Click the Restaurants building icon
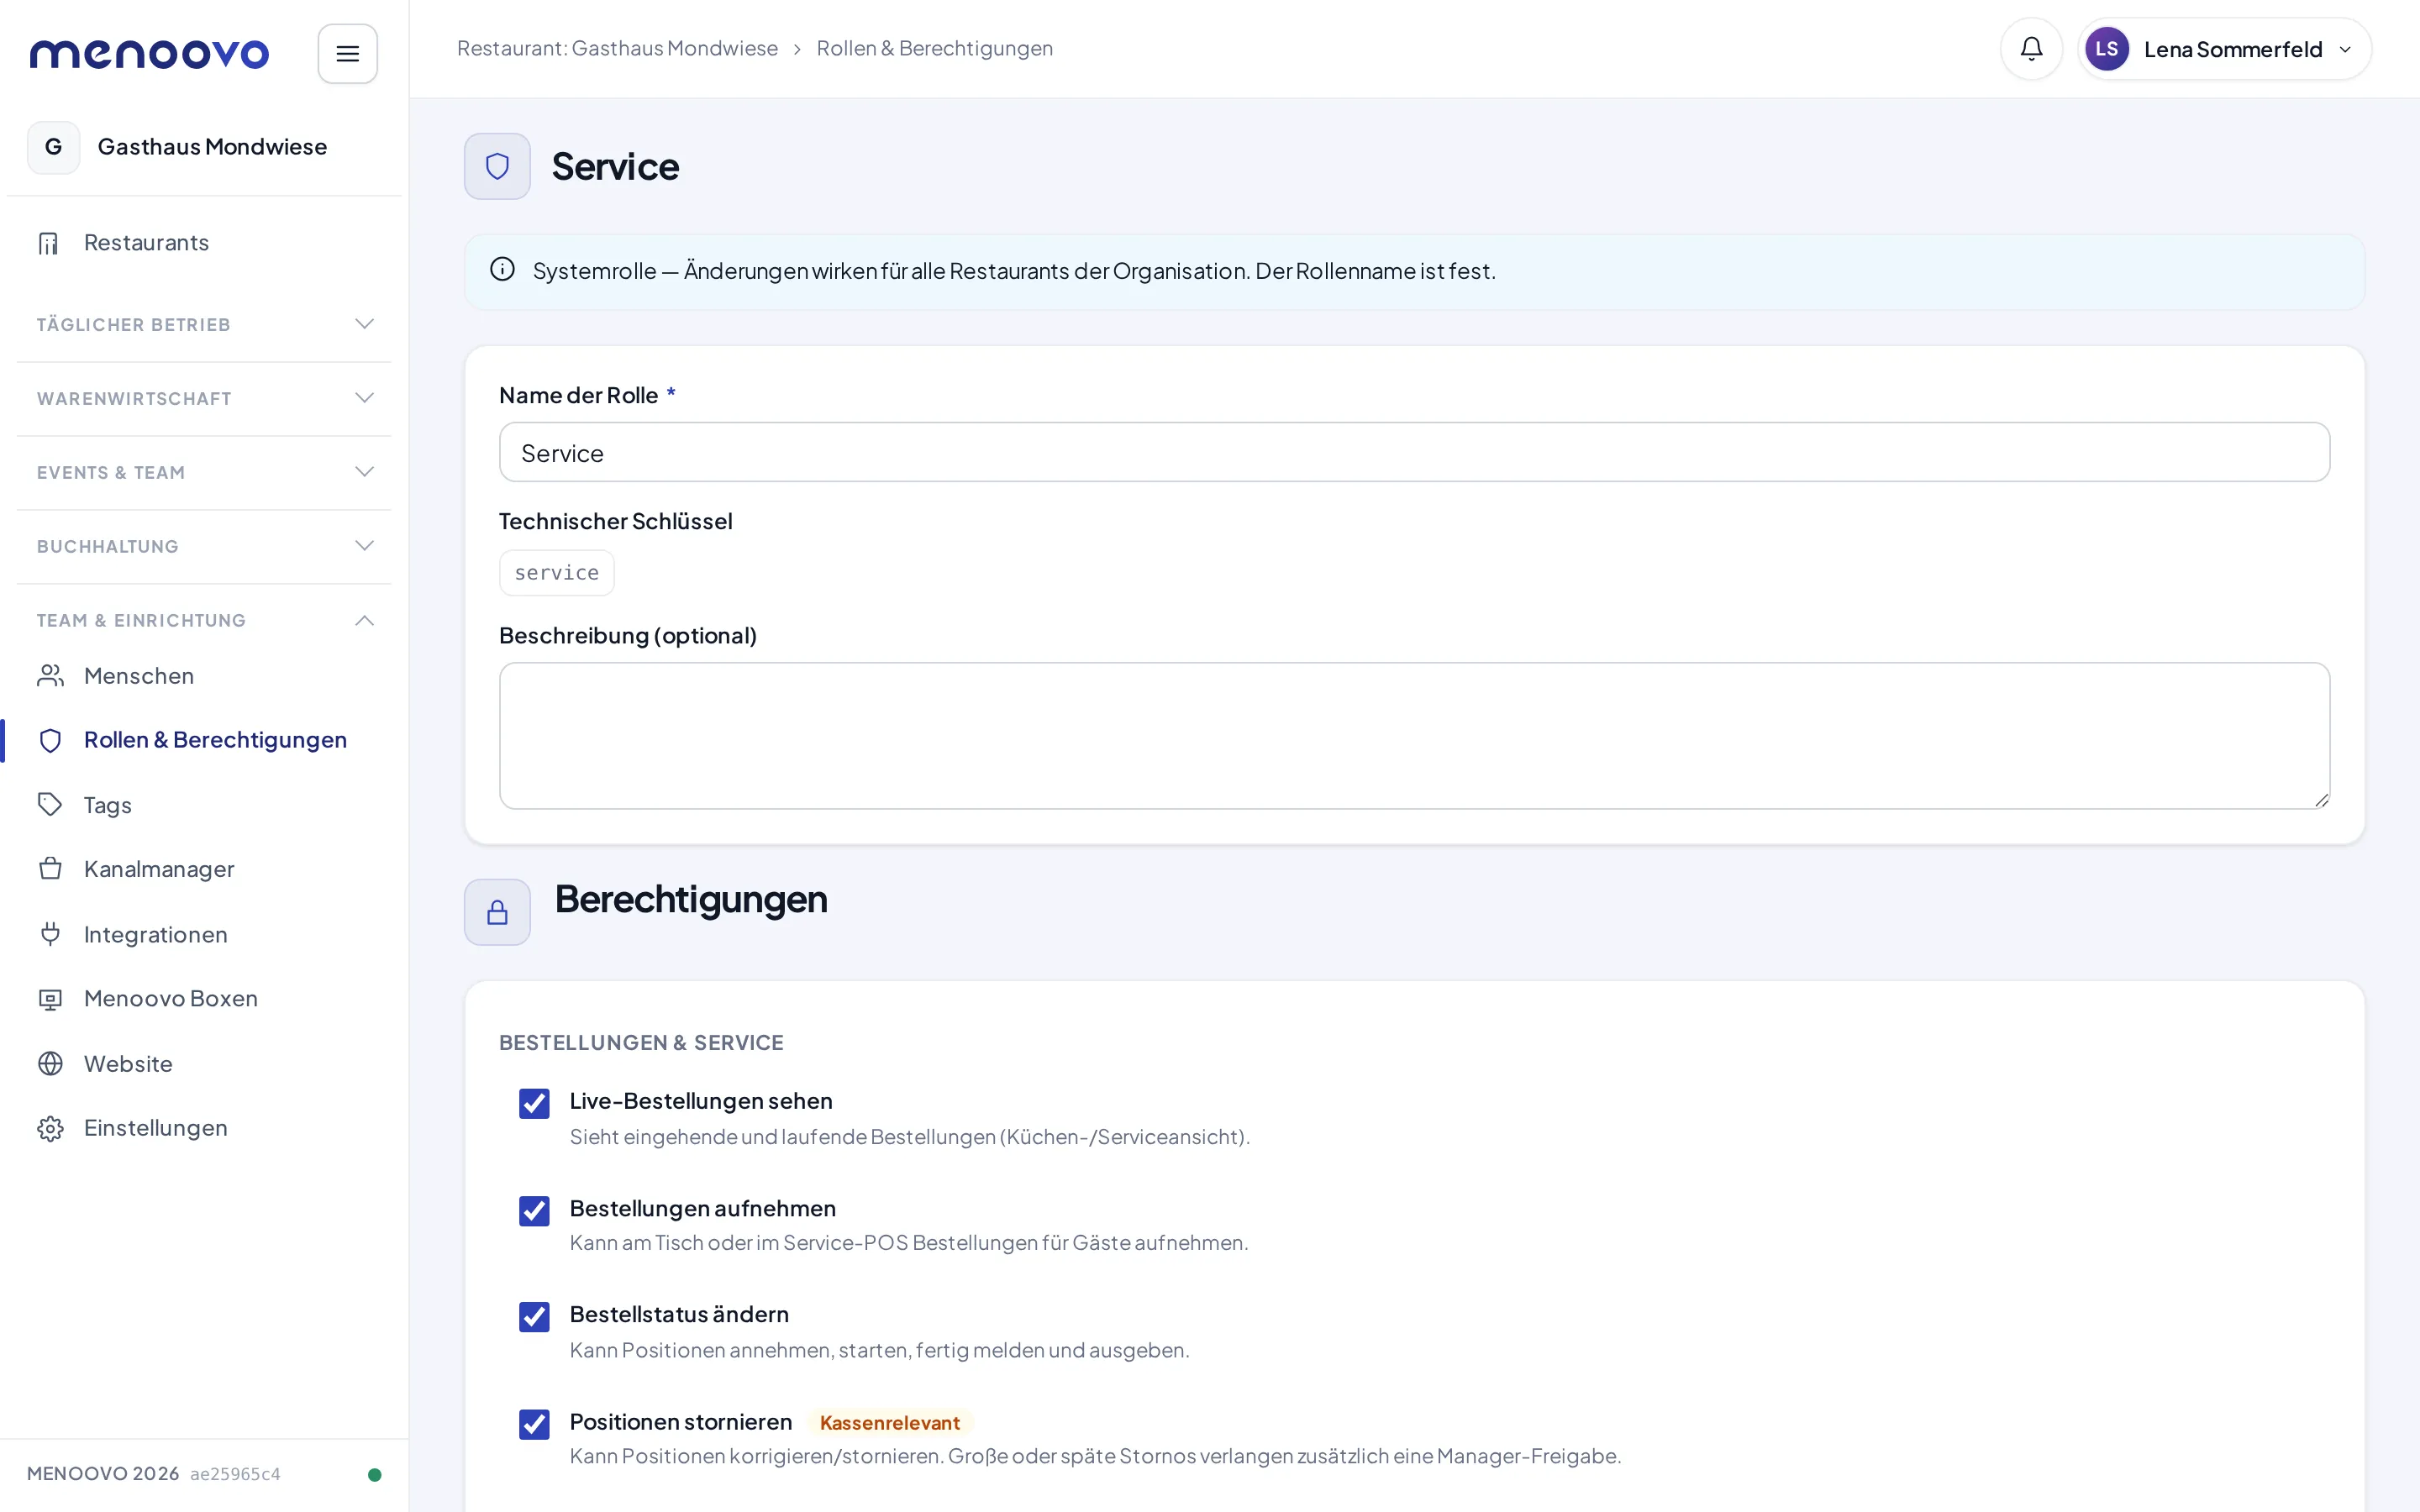 (x=49, y=243)
